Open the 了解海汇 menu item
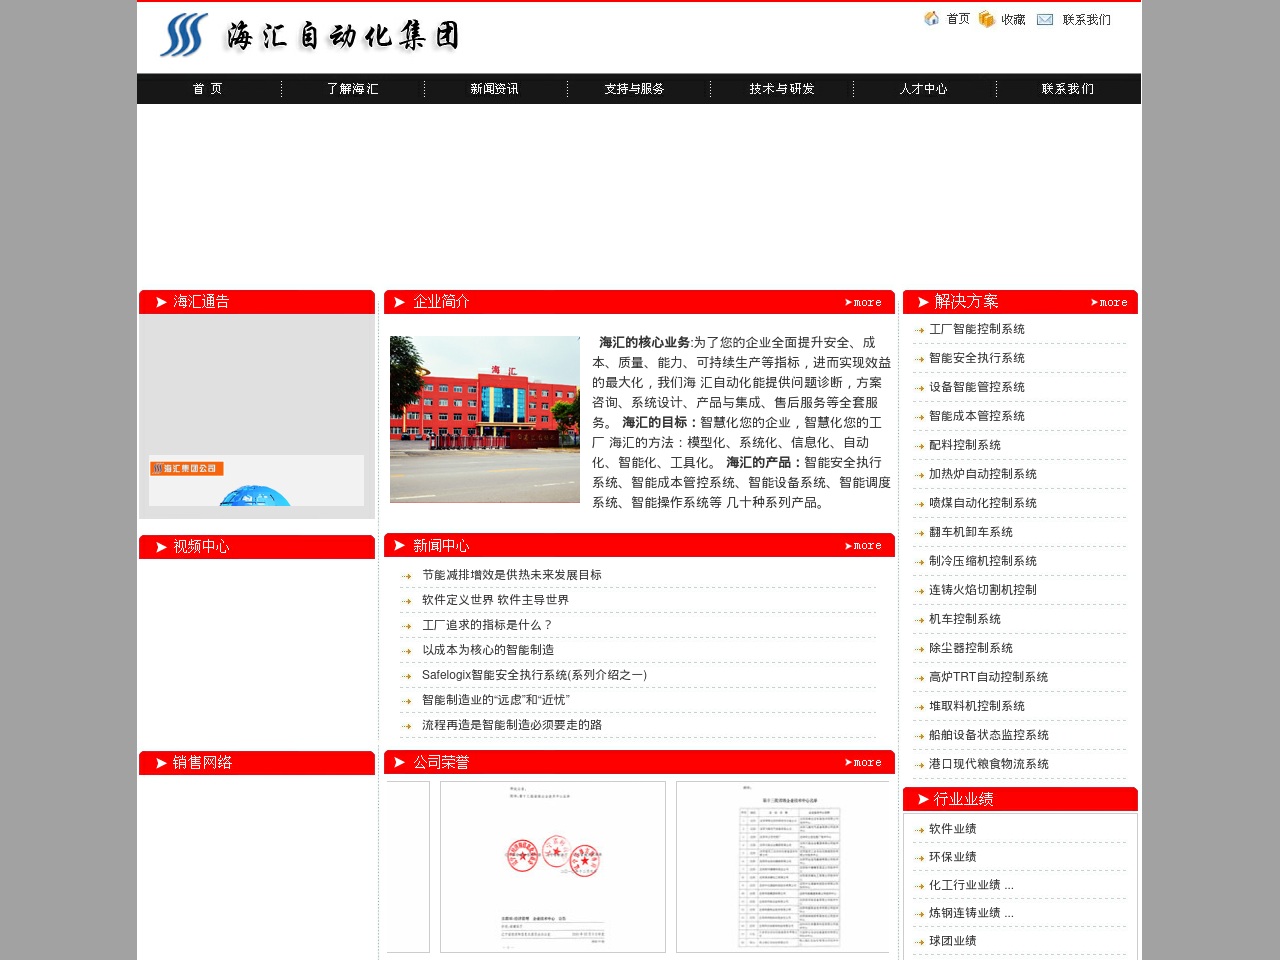Viewport: 1280px width, 960px height. (352, 89)
